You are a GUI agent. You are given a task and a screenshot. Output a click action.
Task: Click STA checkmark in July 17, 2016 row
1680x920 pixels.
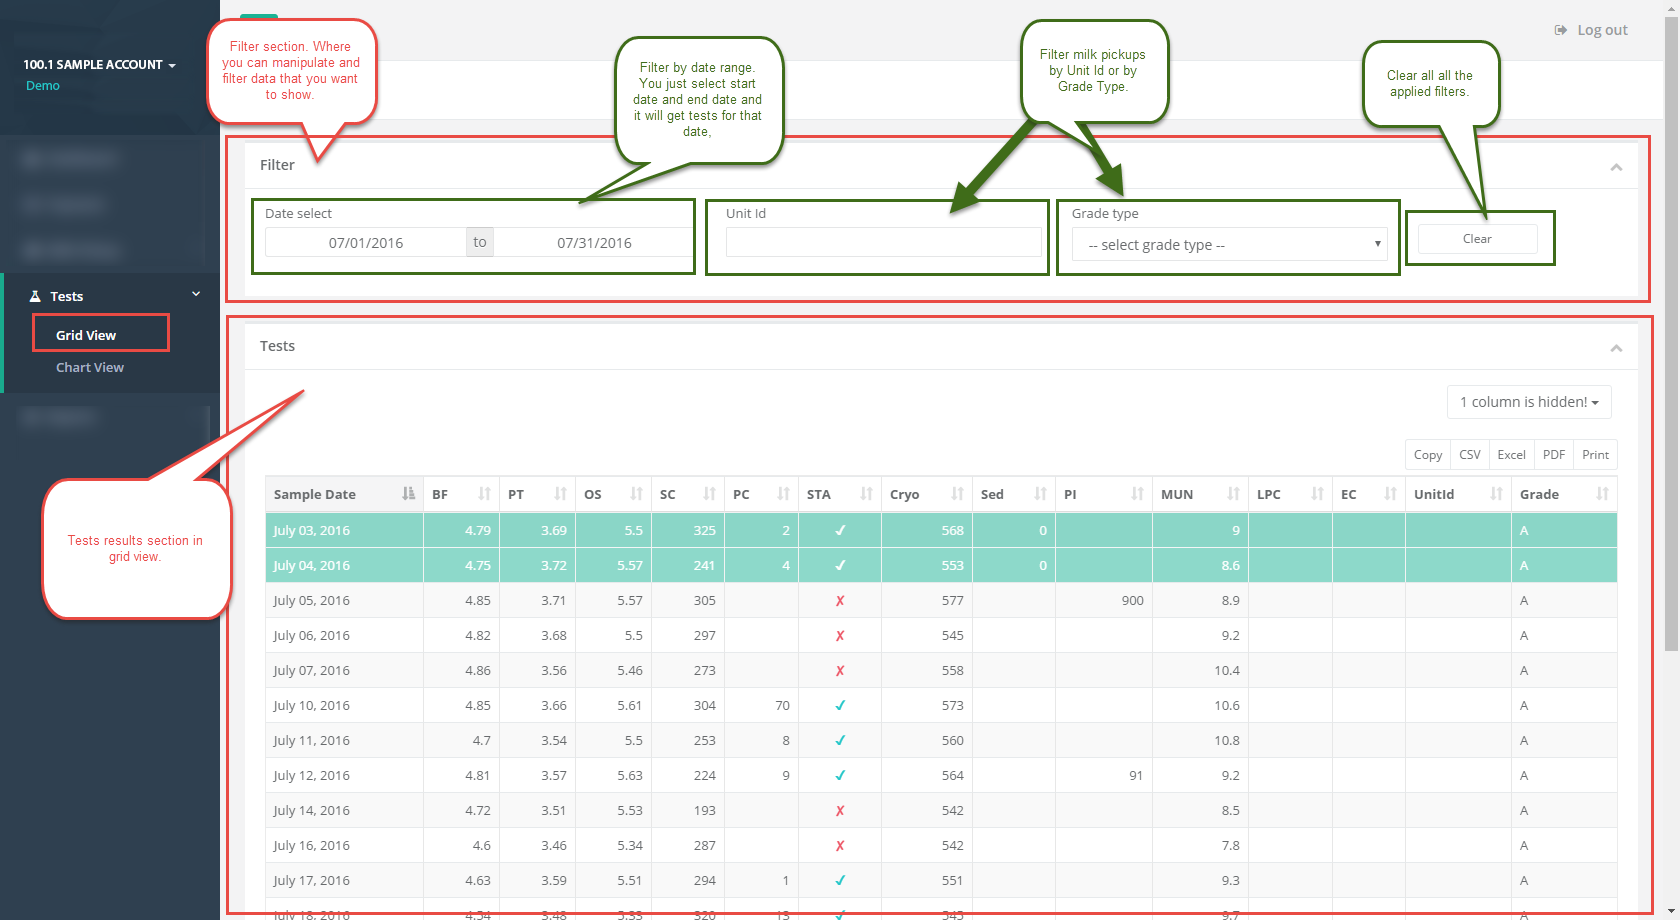[840, 881]
